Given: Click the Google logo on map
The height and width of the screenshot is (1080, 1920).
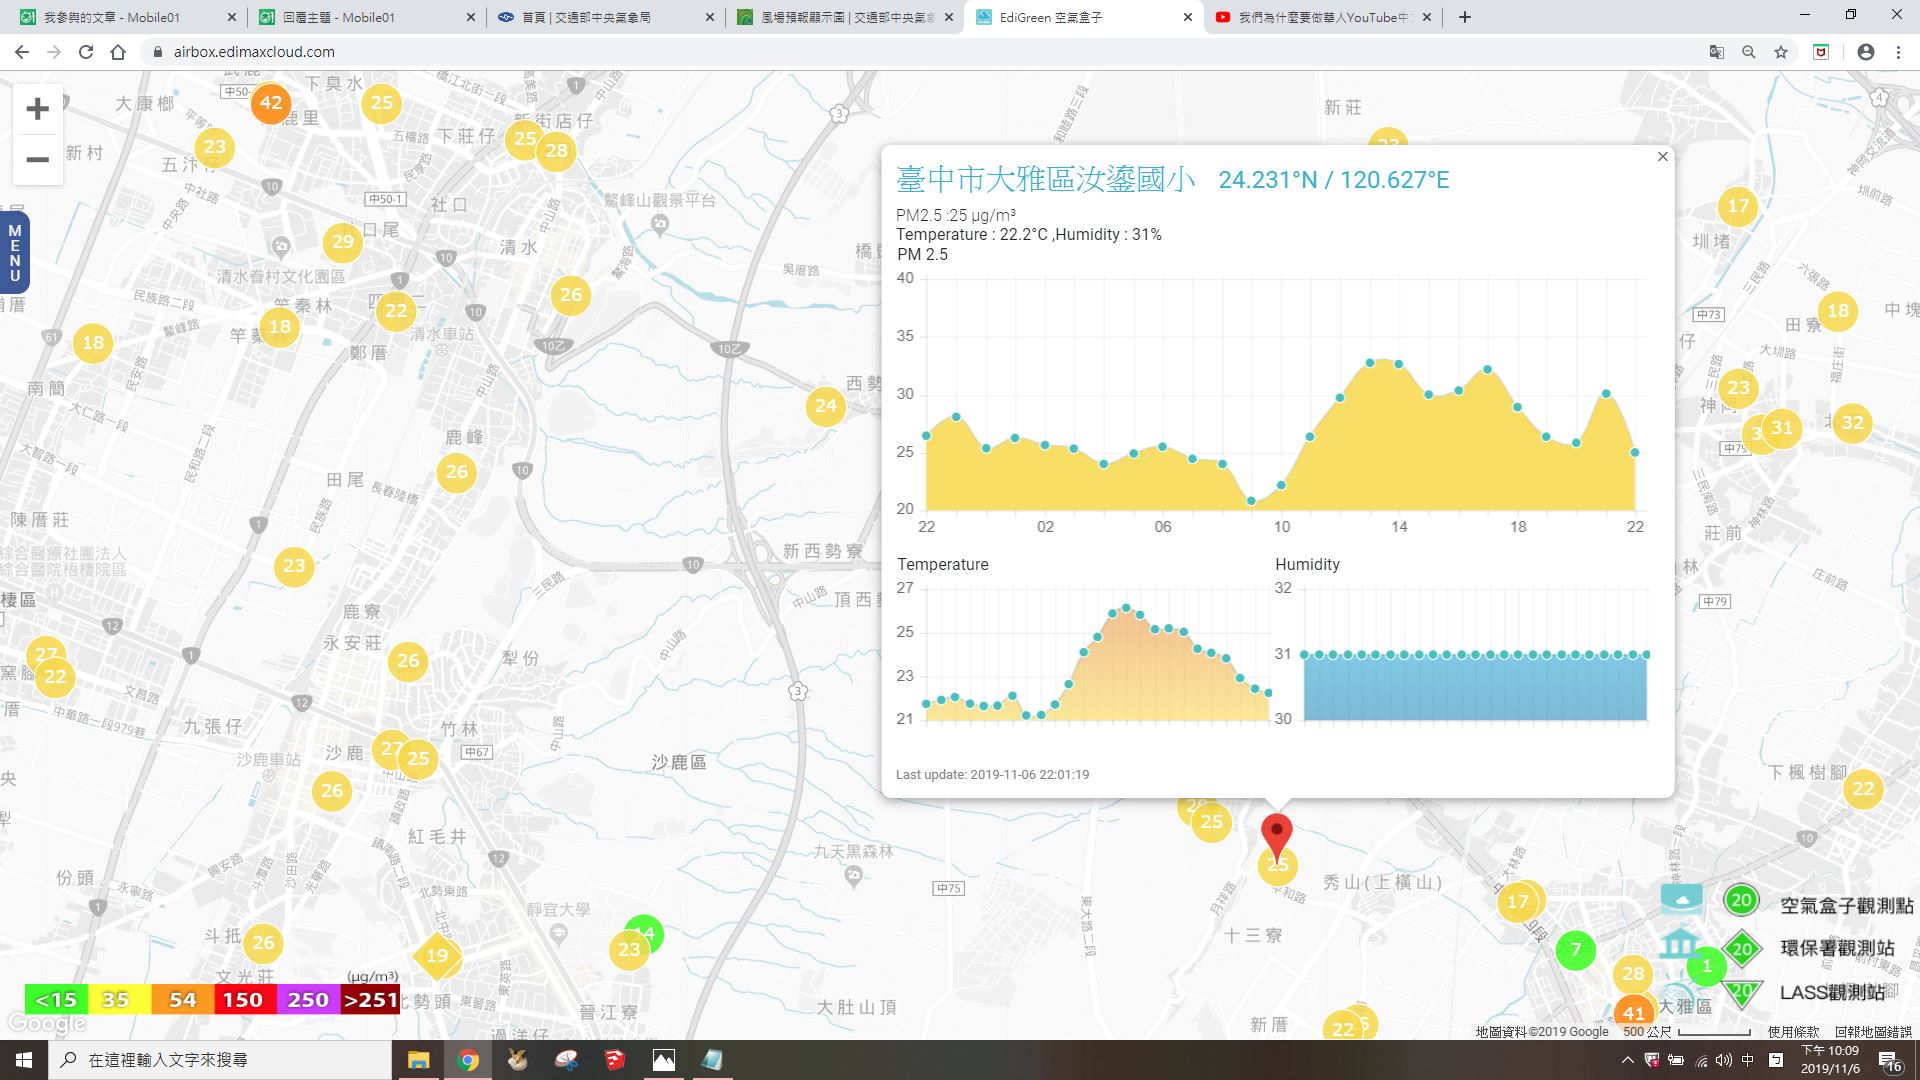Looking at the screenshot, I should (46, 1023).
